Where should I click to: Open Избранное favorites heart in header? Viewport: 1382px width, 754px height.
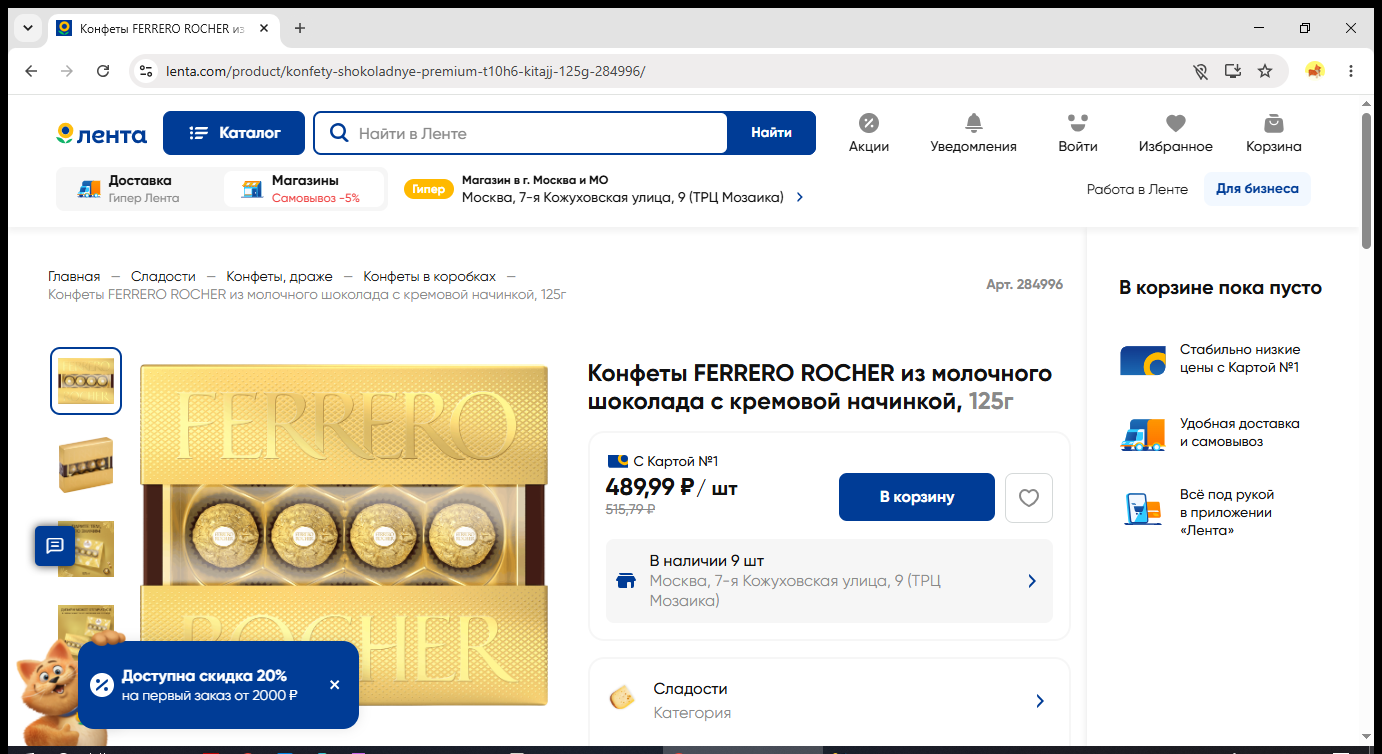pos(1175,133)
